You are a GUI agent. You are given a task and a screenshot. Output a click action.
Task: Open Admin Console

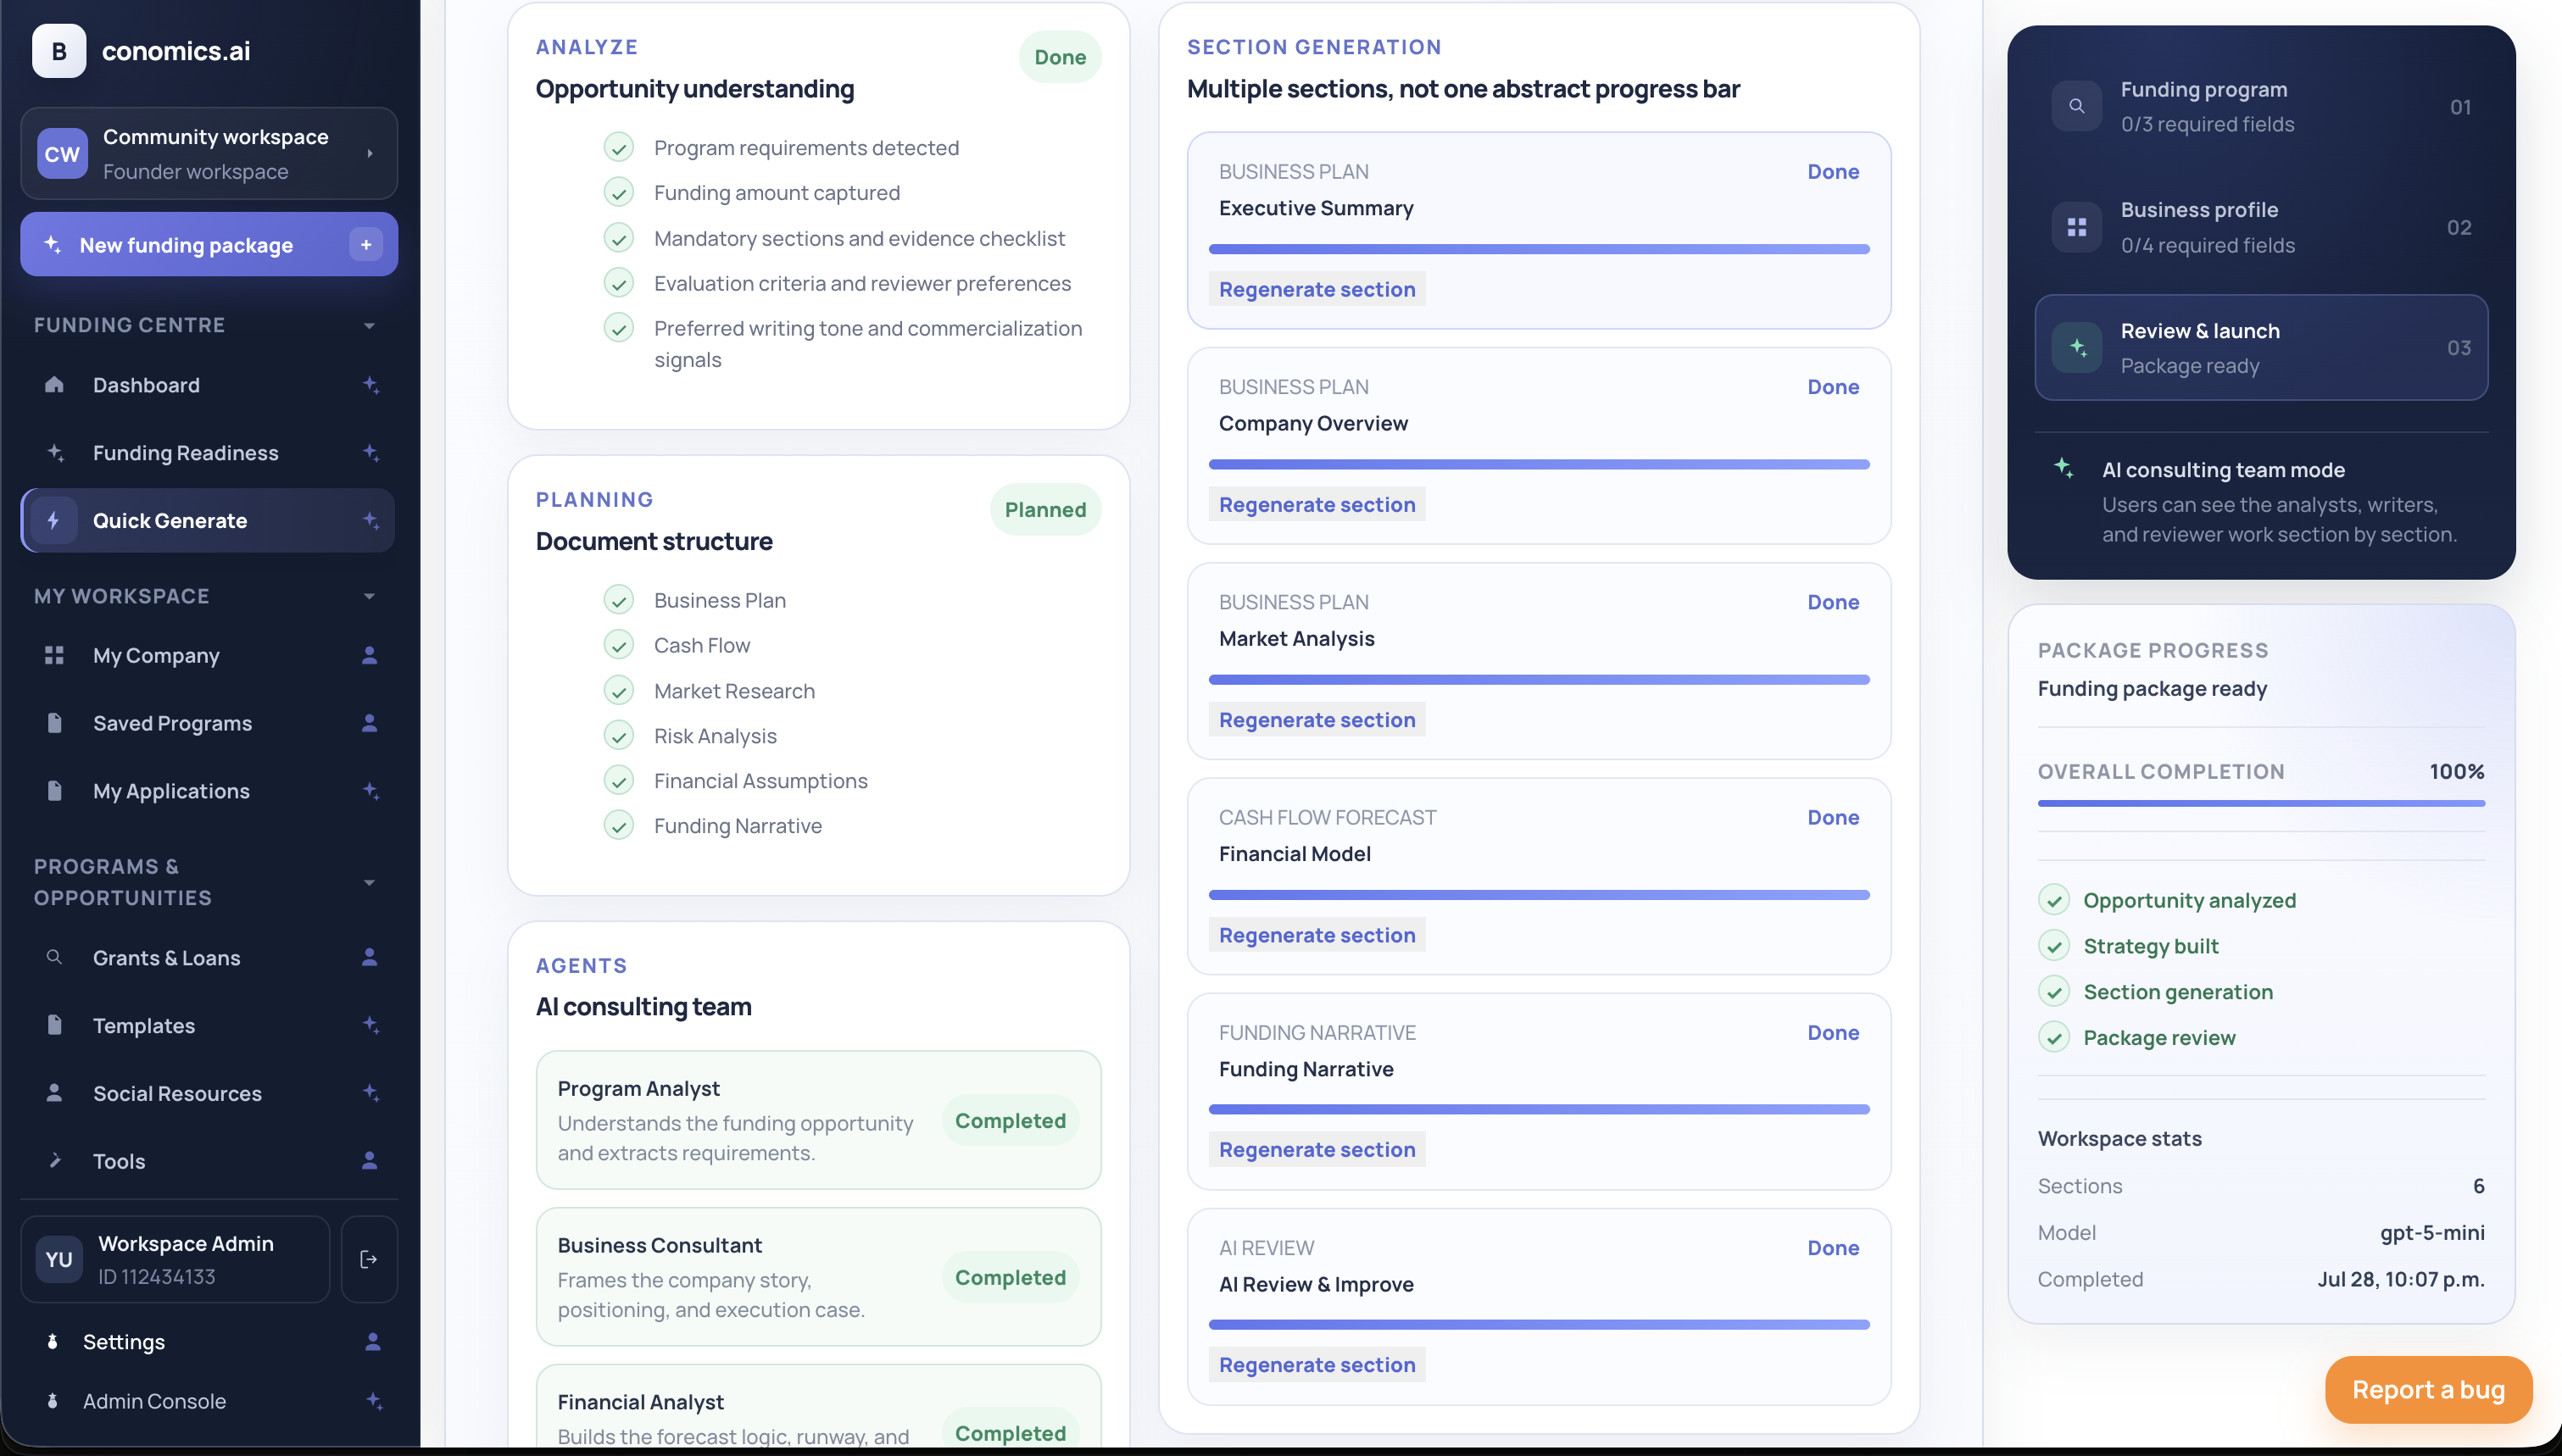(x=208, y=1401)
